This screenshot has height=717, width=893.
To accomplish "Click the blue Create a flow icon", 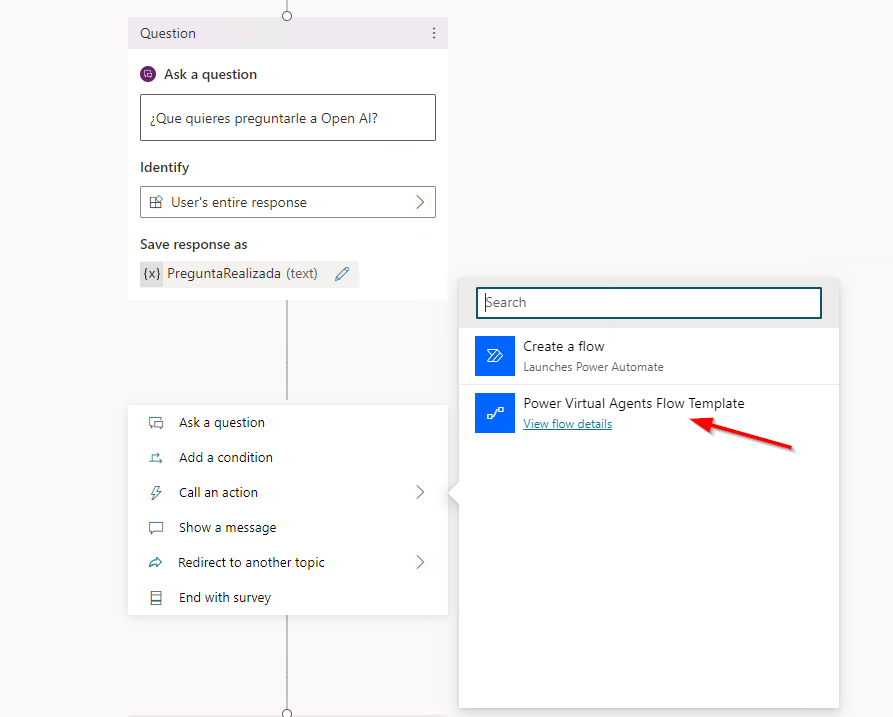I will (494, 355).
